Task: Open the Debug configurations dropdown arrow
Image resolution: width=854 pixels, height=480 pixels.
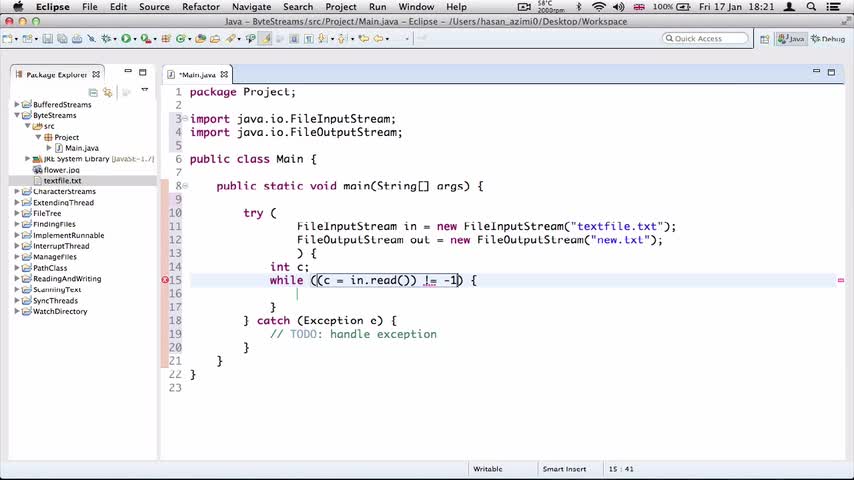Action: coord(115,39)
